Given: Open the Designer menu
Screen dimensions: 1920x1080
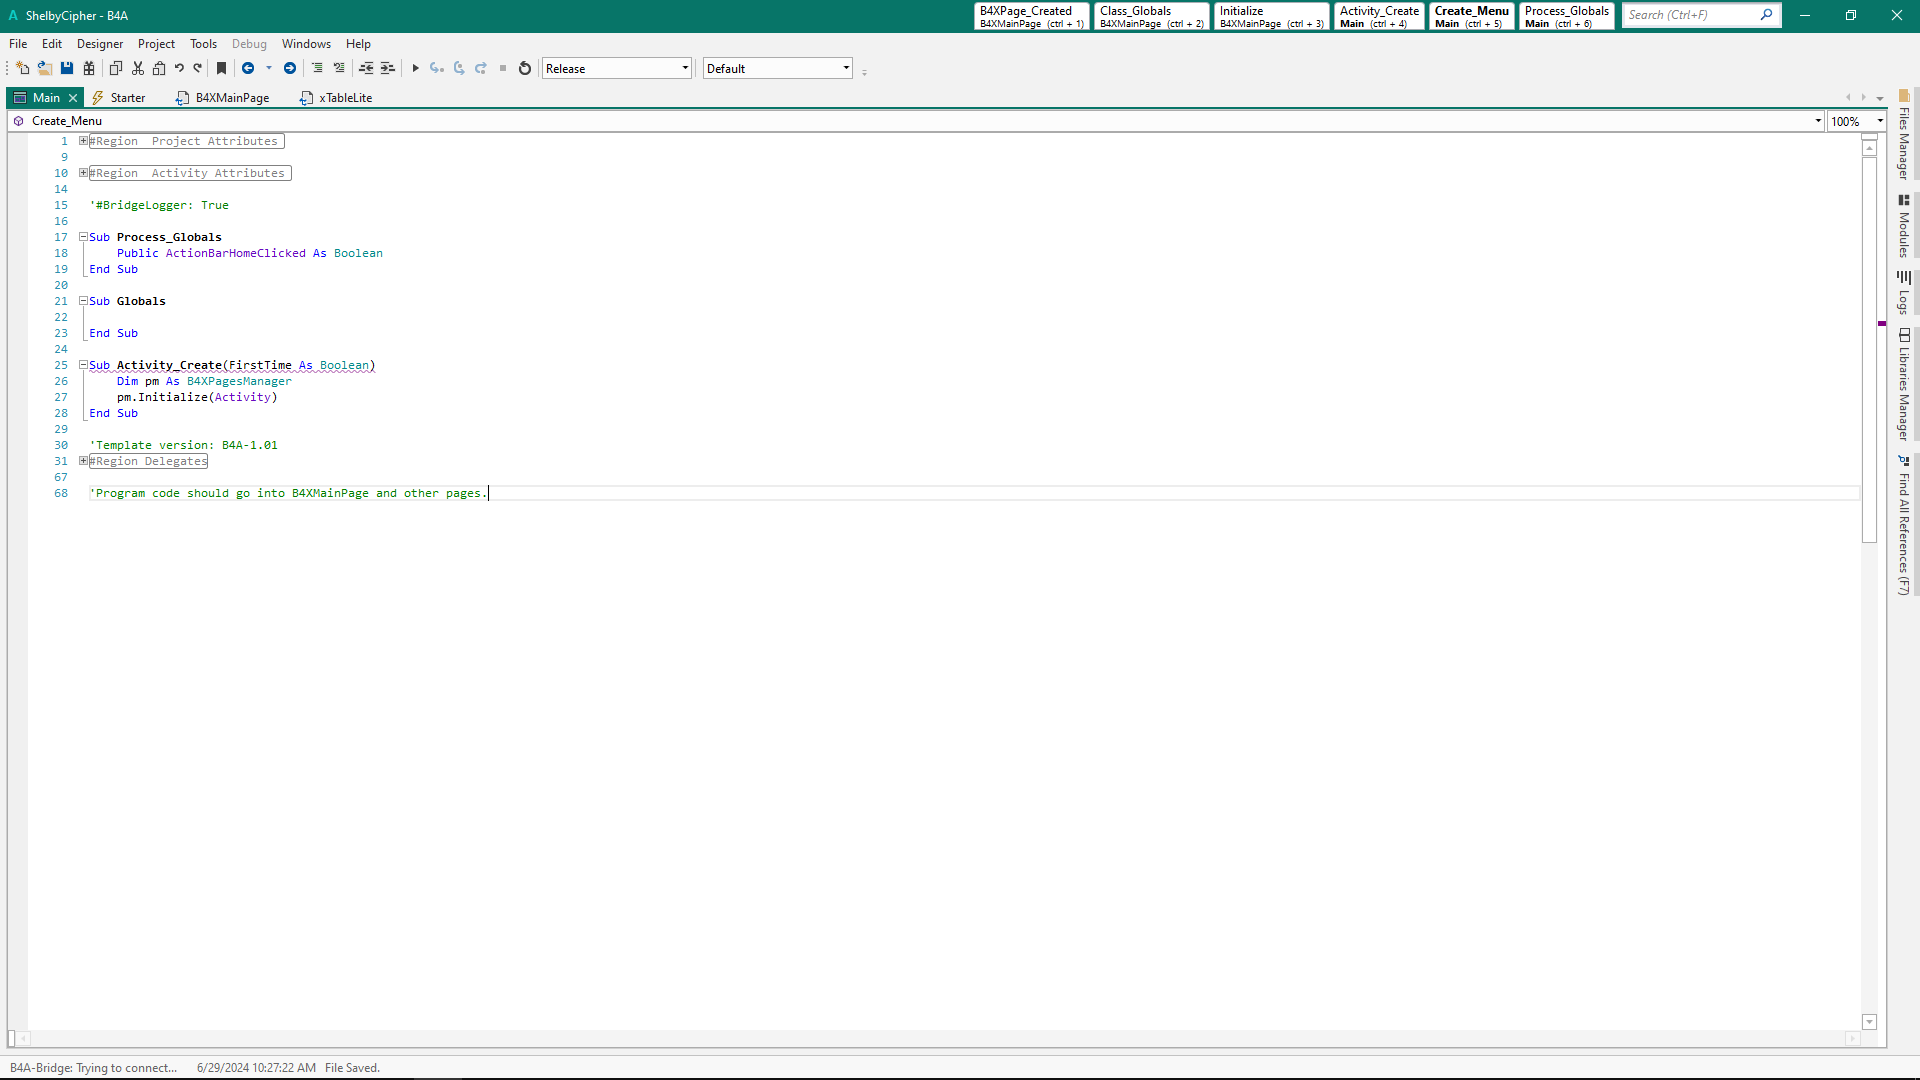Looking at the screenshot, I should click(x=100, y=44).
